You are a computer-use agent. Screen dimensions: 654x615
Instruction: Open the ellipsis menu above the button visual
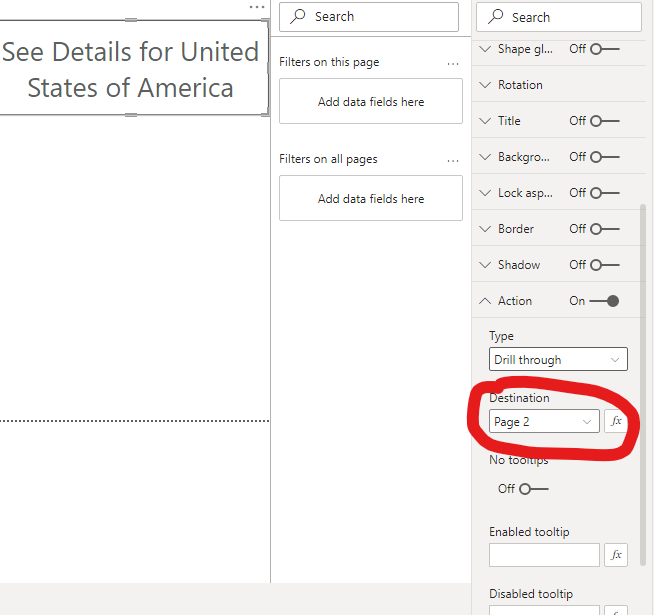(x=257, y=7)
